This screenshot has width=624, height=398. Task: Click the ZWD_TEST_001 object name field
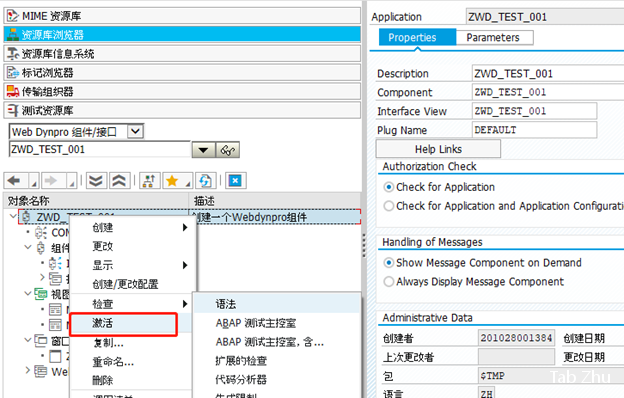(x=99, y=150)
